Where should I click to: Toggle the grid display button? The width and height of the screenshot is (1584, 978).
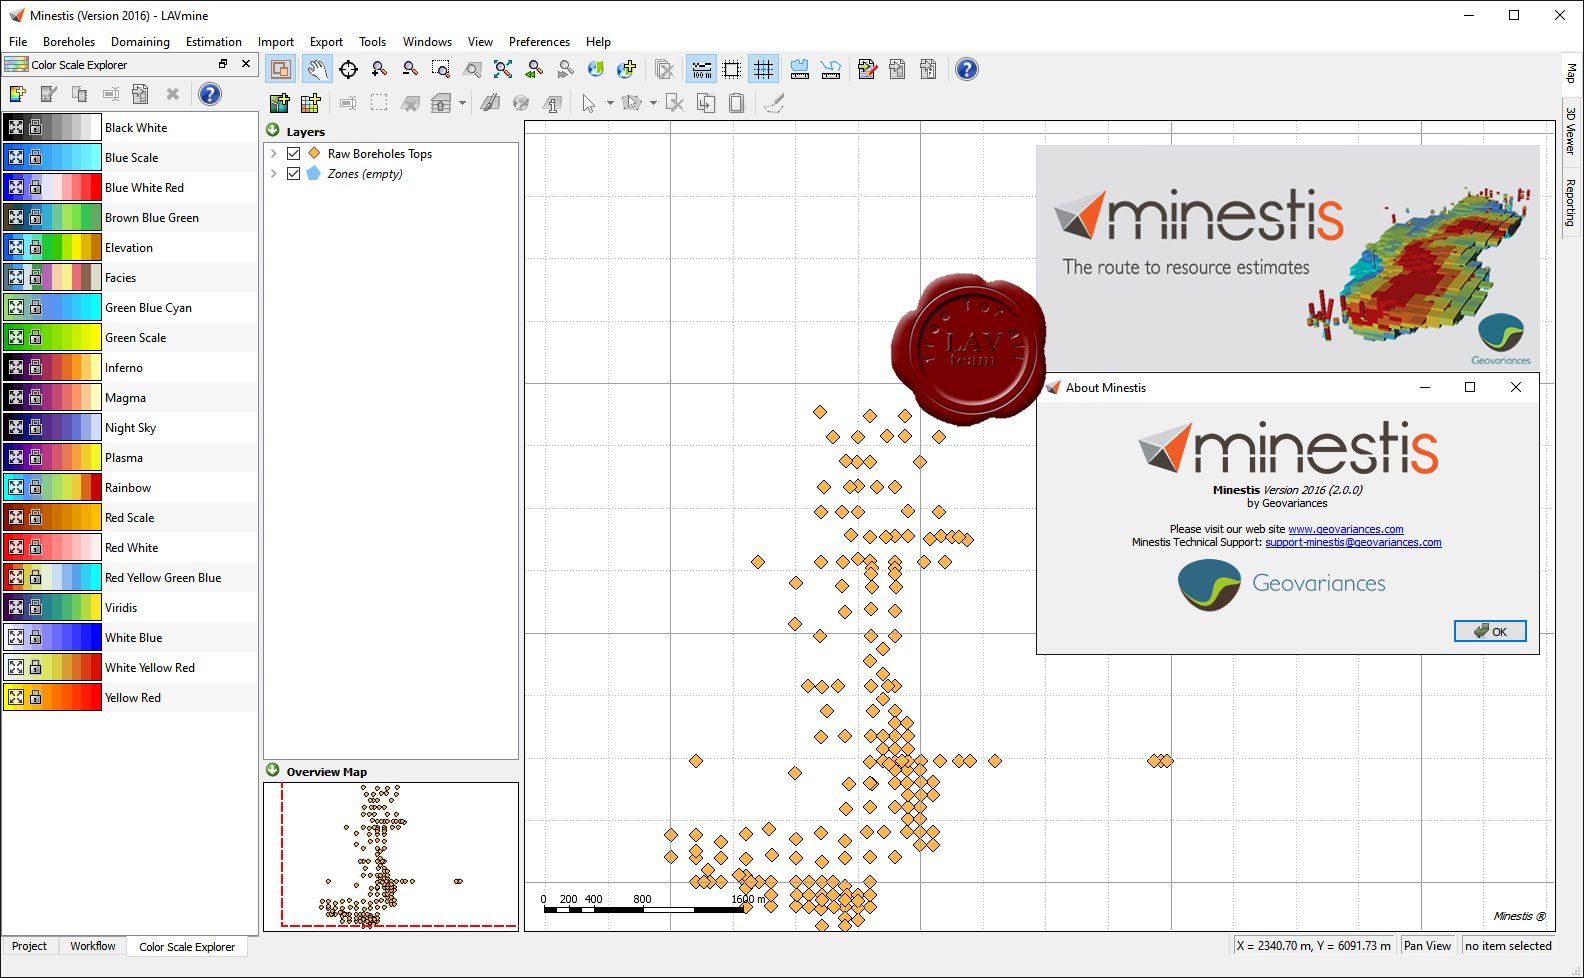tap(763, 69)
